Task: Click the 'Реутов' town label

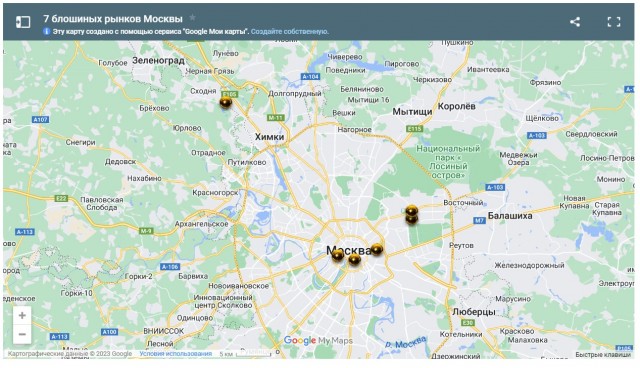Action: click(x=461, y=245)
